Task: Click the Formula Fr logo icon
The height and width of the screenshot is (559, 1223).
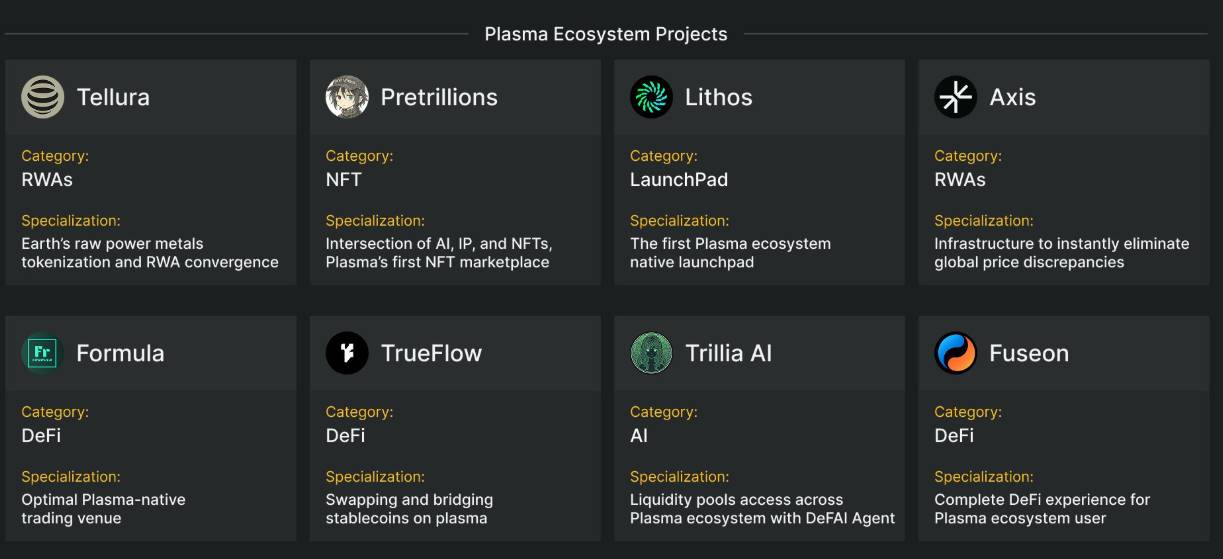Action: (x=42, y=353)
